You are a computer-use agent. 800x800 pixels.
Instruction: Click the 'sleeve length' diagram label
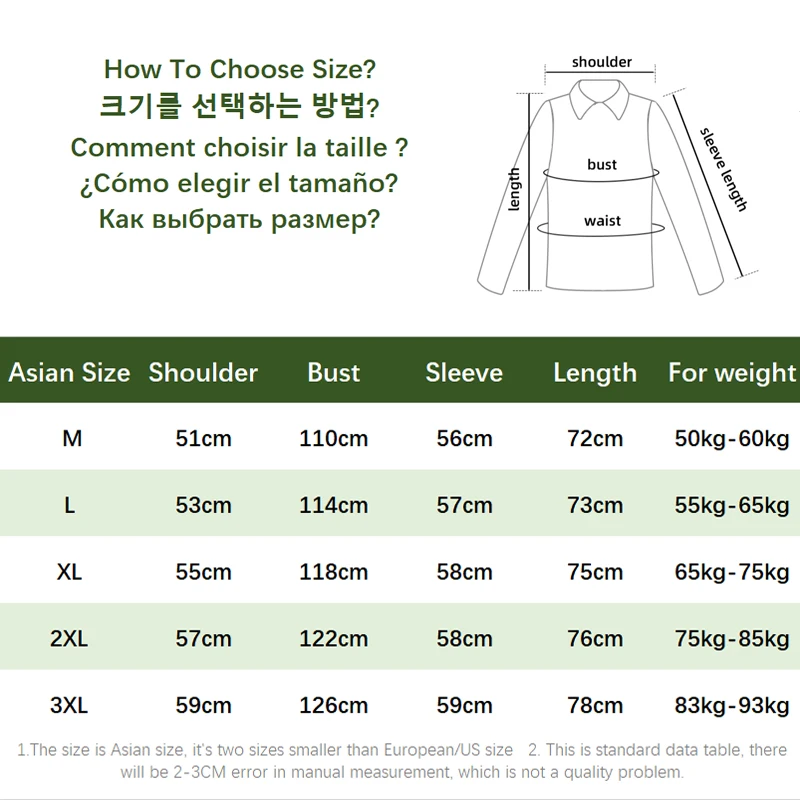[x=723, y=168]
